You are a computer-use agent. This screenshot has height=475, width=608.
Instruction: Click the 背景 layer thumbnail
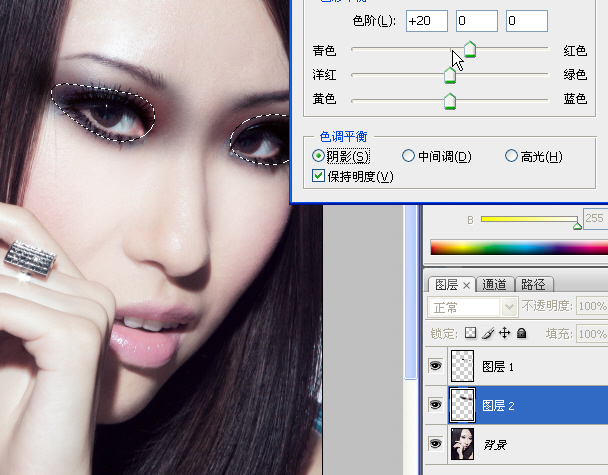tap(463, 442)
